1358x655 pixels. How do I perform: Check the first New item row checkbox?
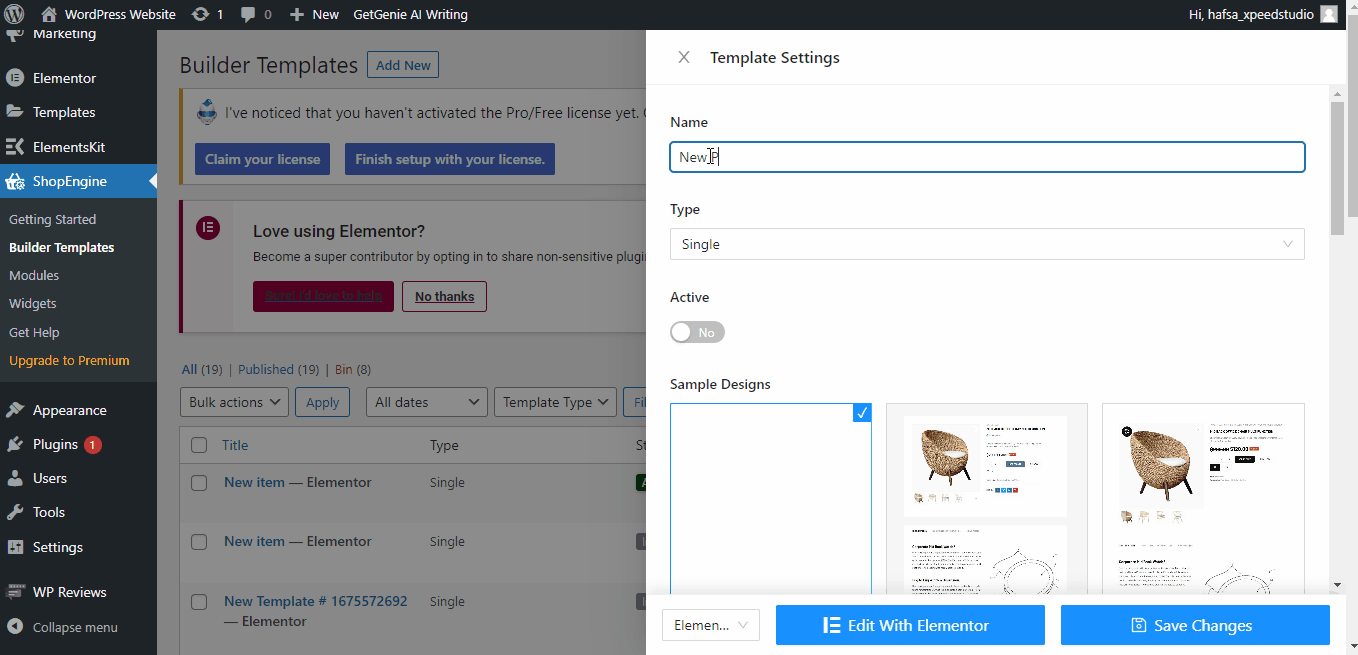pyautogui.click(x=199, y=482)
